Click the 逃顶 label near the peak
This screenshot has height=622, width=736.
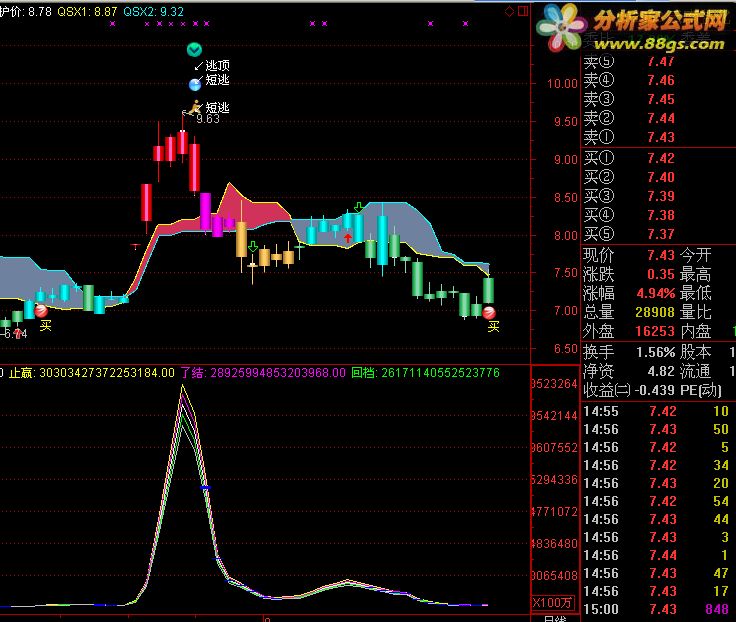[x=217, y=65]
